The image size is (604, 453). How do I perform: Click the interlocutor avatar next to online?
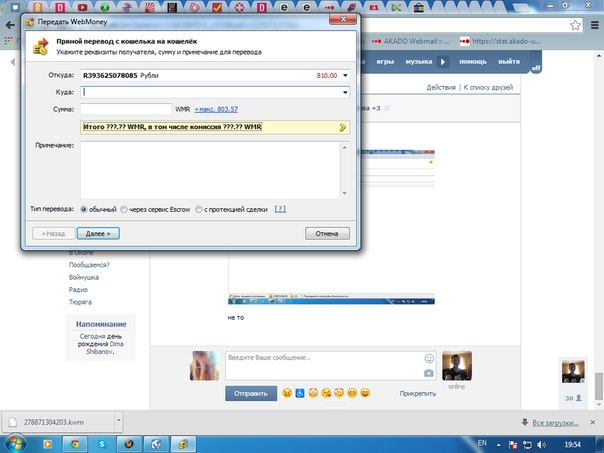(x=457, y=366)
